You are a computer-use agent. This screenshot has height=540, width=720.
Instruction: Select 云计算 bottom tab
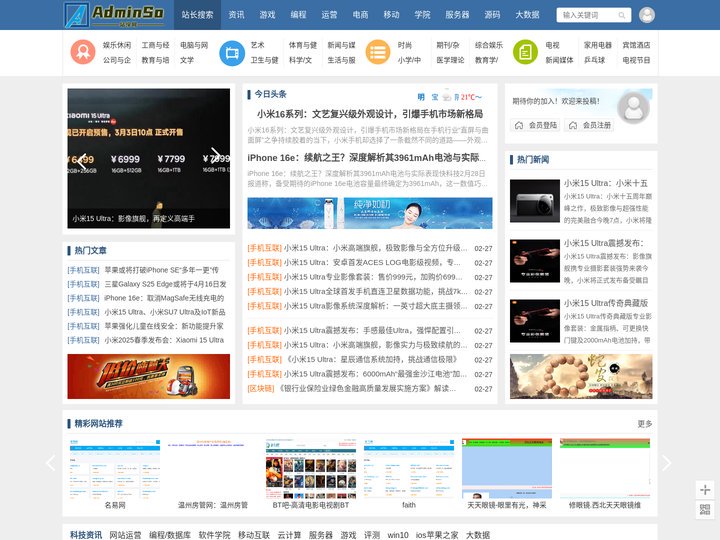coord(289,535)
